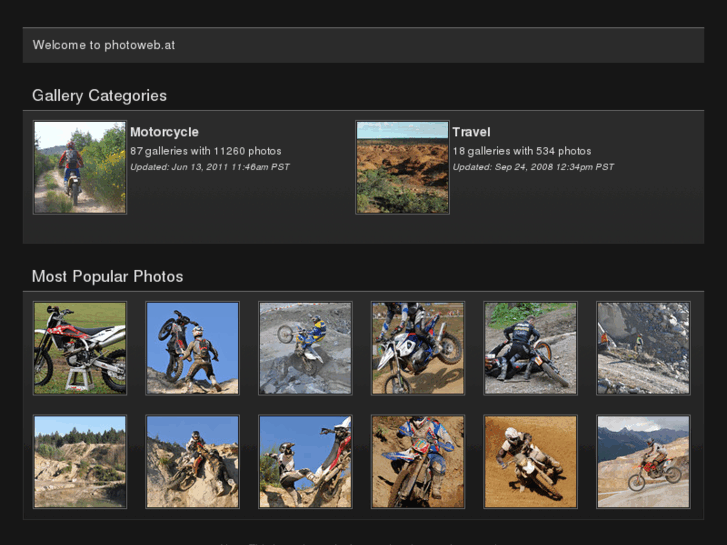Viewport: 727px width, 545px height.
Task: Click the Motorcycle category title link
Action: click(164, 132)
